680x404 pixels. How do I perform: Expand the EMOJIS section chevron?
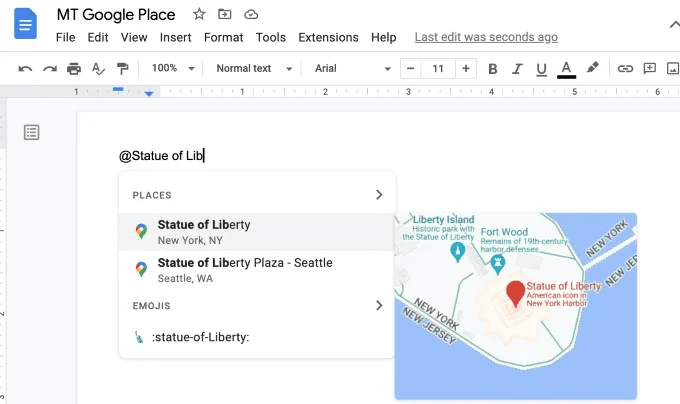379,306
